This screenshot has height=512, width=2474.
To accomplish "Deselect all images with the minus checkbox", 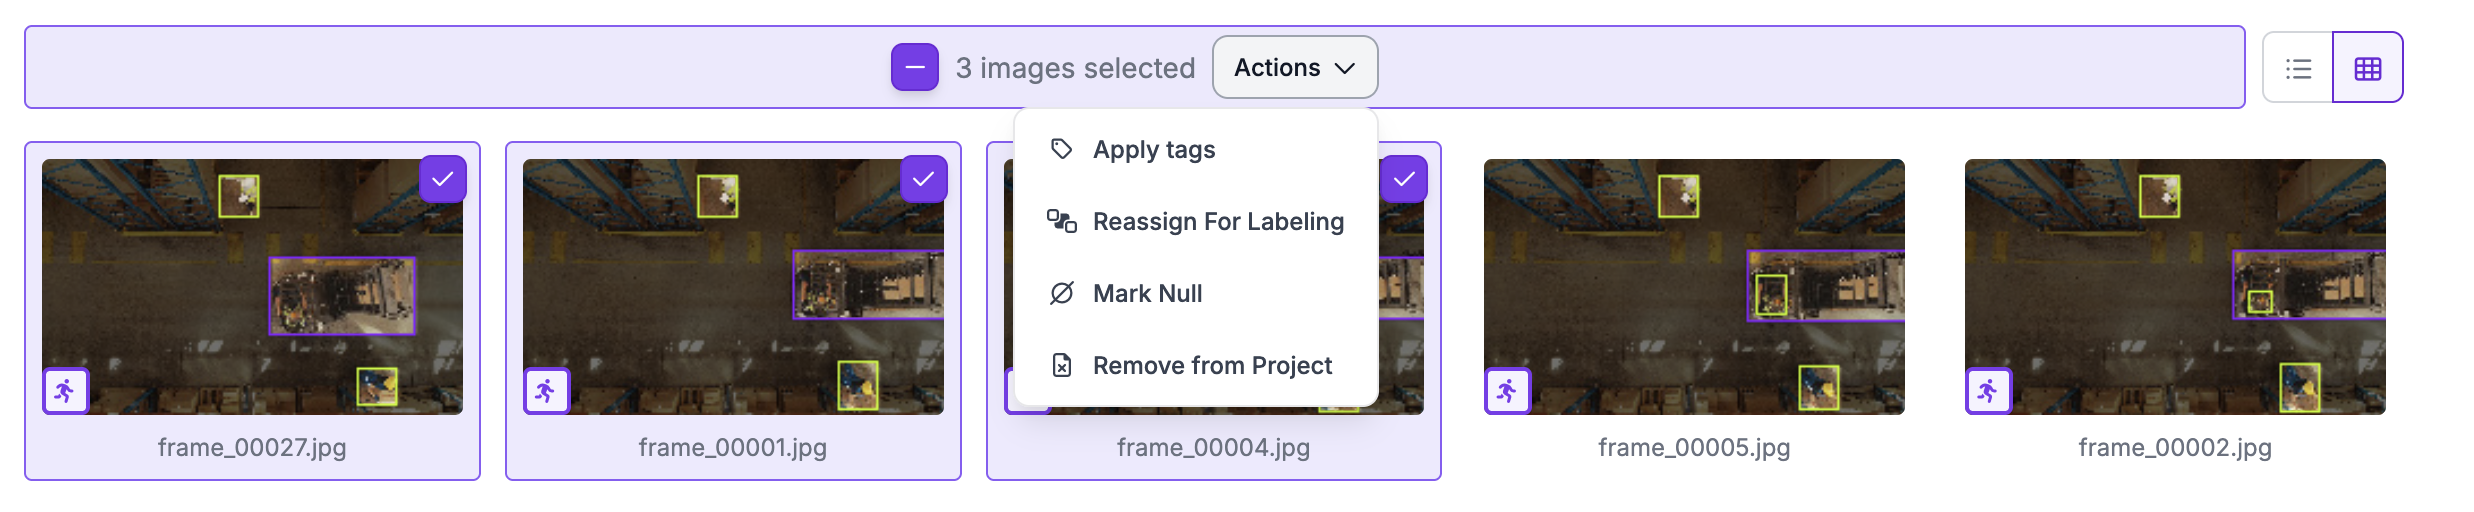I will pos(915,67).
